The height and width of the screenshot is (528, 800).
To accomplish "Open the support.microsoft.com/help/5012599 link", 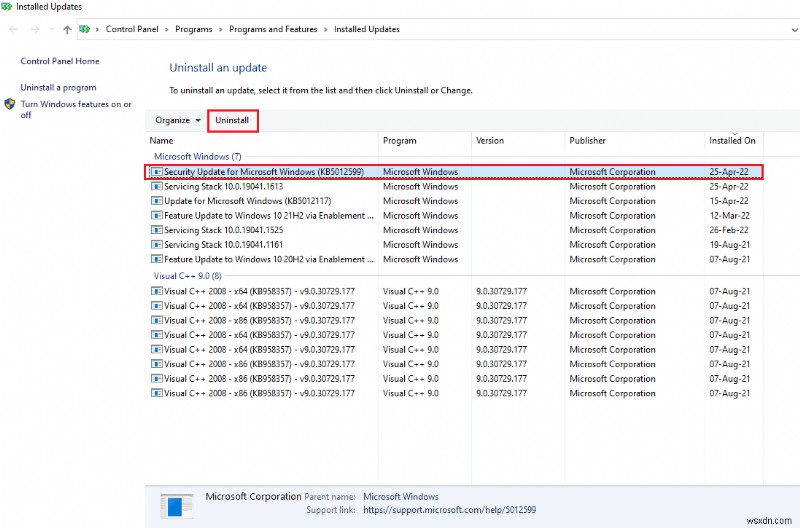I will pyautogui.click(x=449, y=510).
